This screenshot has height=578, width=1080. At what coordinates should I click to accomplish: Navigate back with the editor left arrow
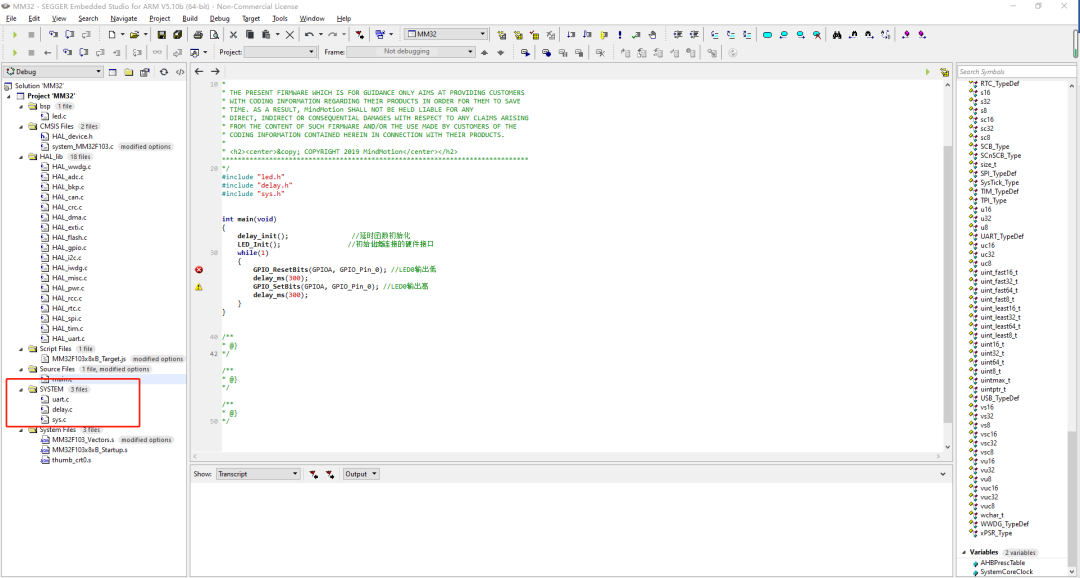click(x=199, y=72)
